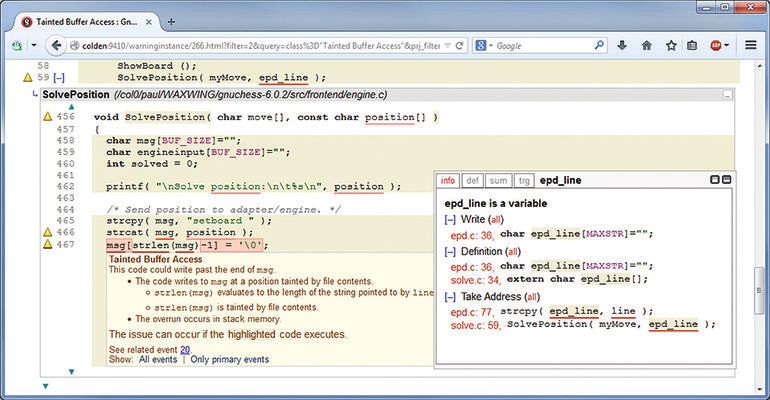The width and height of the screenshot is (770, 400).
Task: Click msg argument on line 466
Action: (164, 233)
